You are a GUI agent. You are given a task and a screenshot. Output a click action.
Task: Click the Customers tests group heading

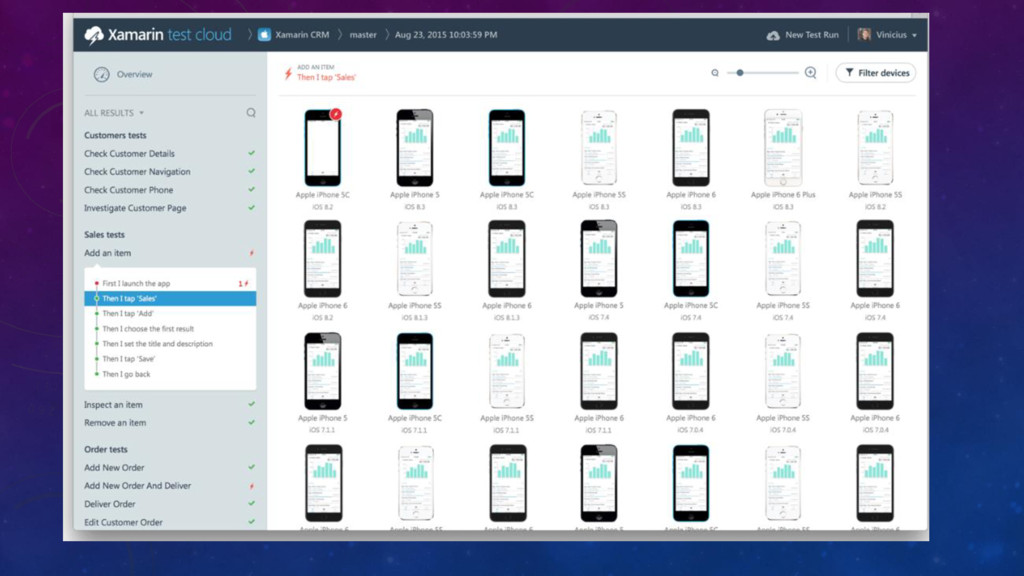[x=115, y=135]
